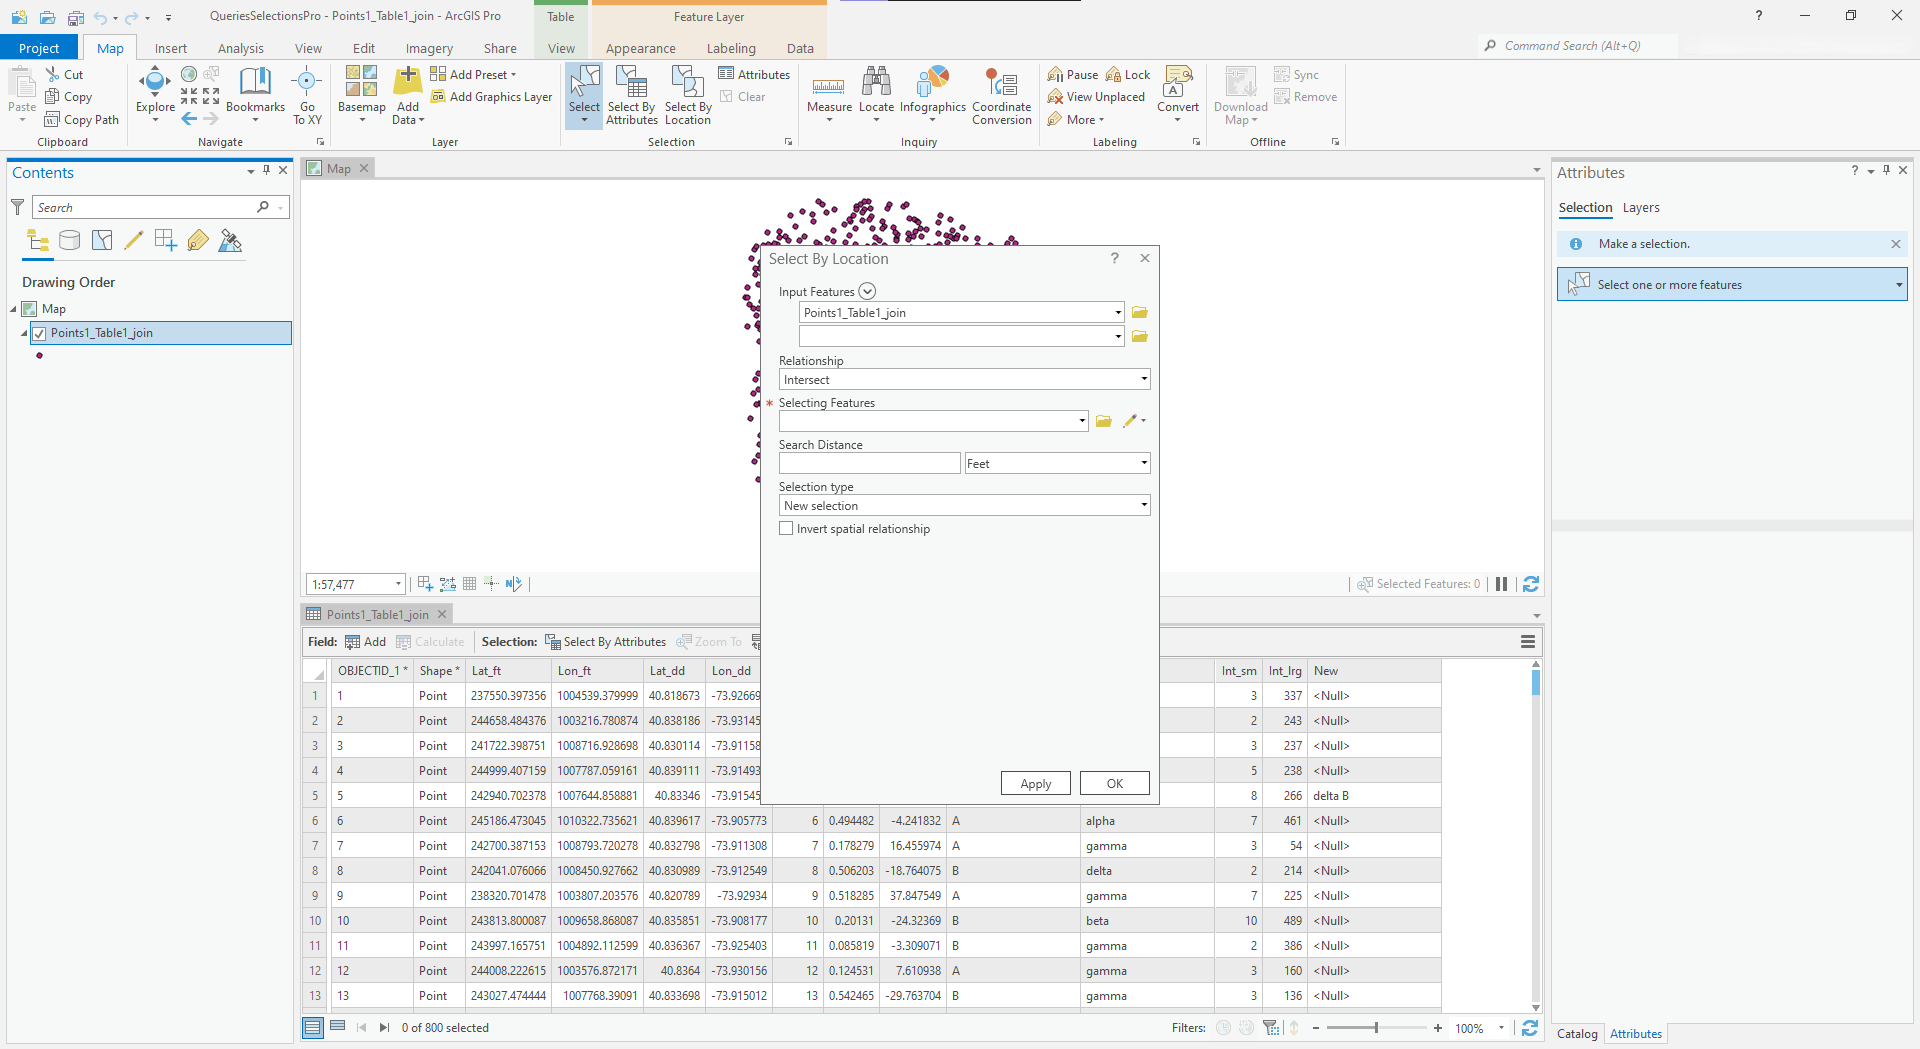Apply the Select By Location settings
1920x1049 pixels.
(x=1035, y=783)
